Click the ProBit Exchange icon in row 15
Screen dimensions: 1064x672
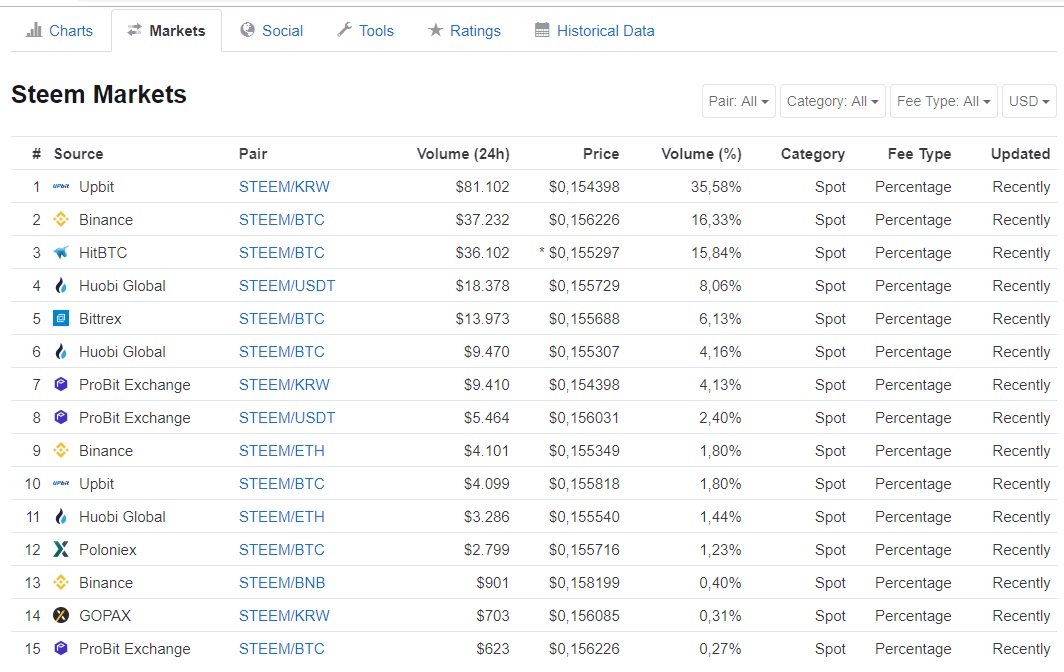[61, 648]
